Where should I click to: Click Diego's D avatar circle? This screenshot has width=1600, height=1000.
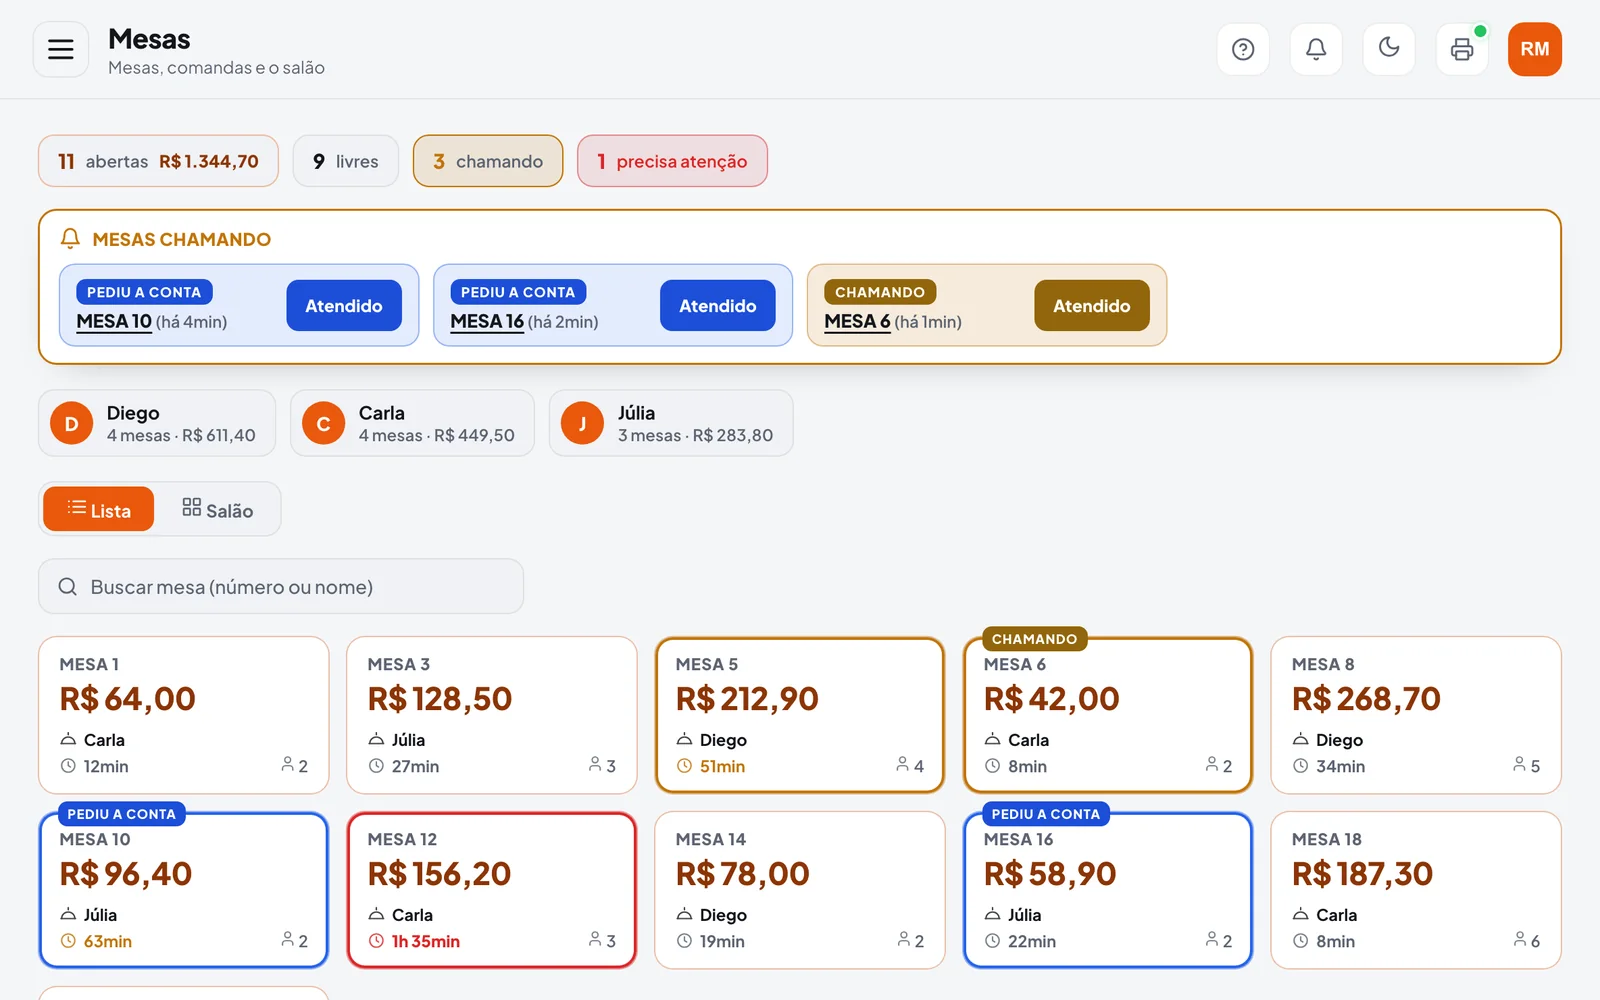72,423
